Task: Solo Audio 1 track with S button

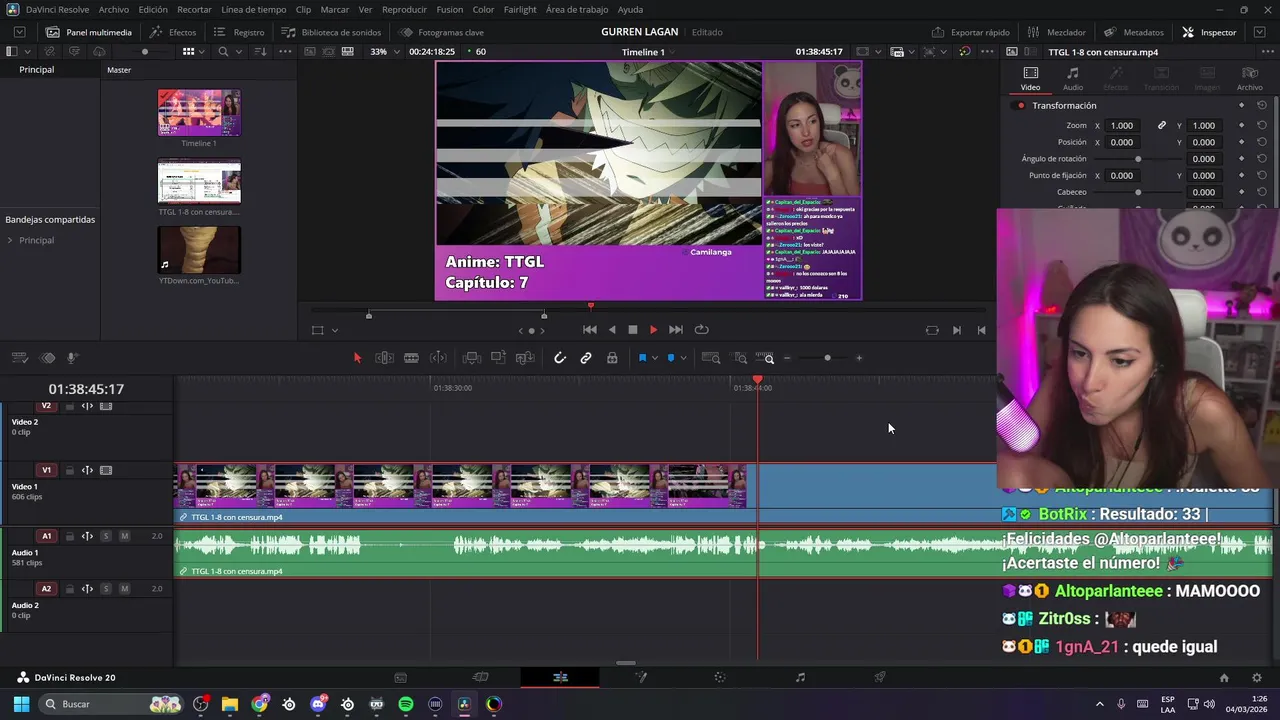Action: 106,536
